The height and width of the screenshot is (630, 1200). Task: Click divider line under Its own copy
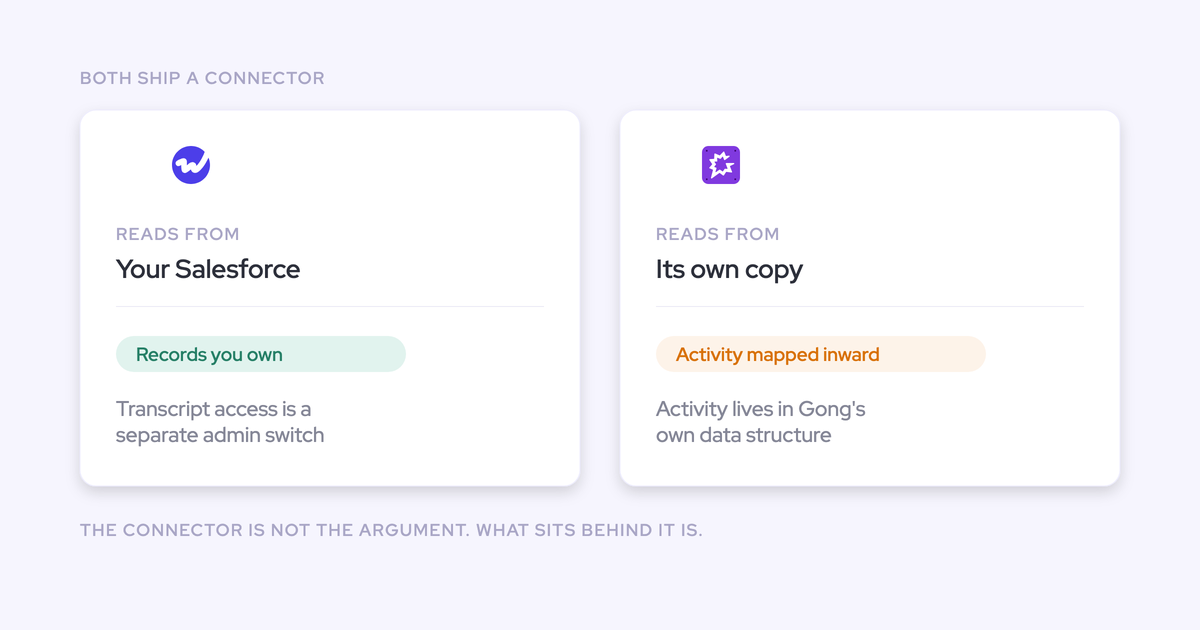click(870, 306)
